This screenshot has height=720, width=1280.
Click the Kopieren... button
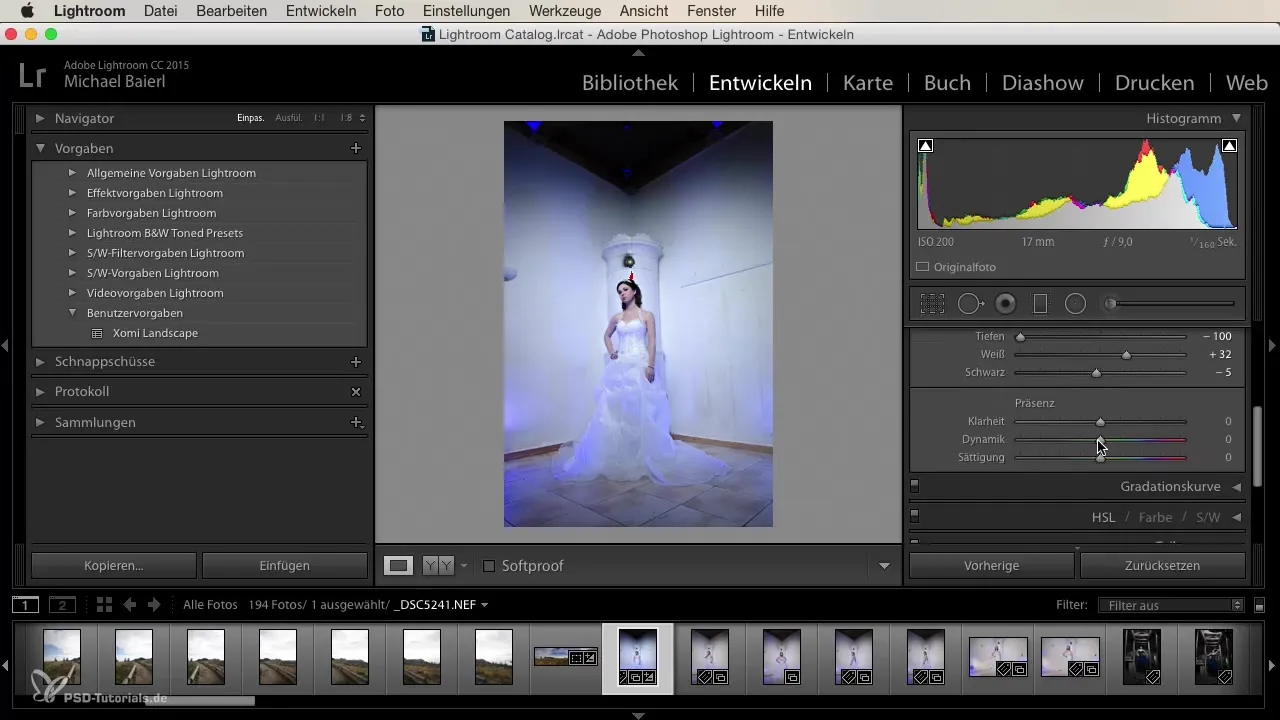coord(114,566)
